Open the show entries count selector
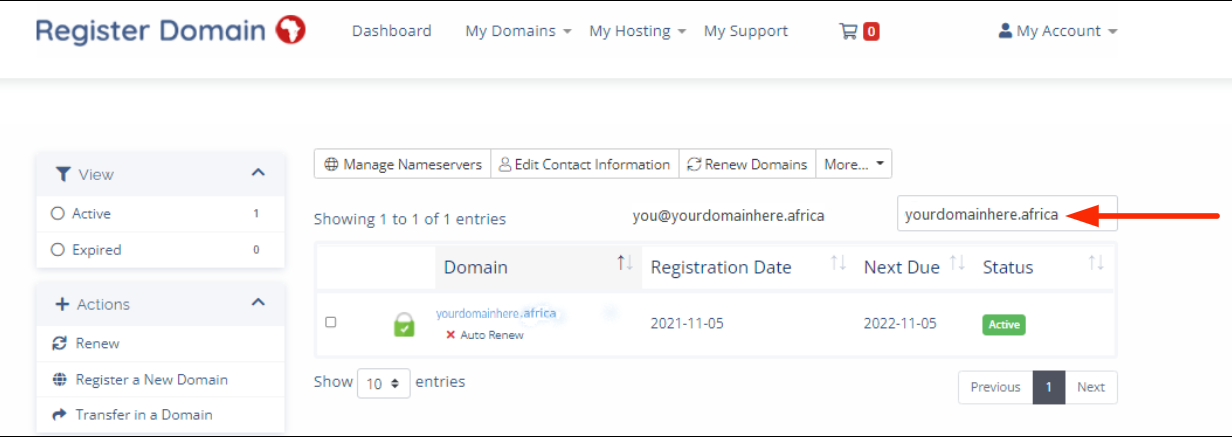Image resolution: width=1232 pixels, height=437 pixels. click(x=383, y=383)
